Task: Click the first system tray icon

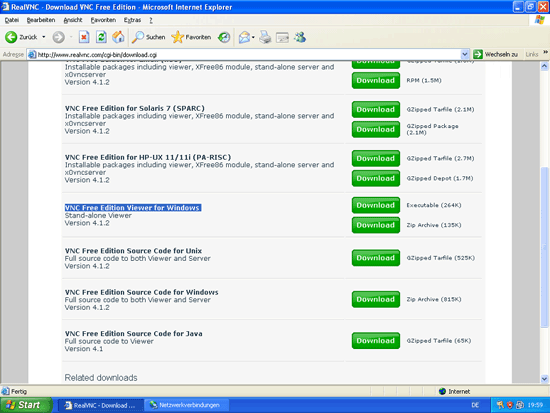Action: click(499, 405)
